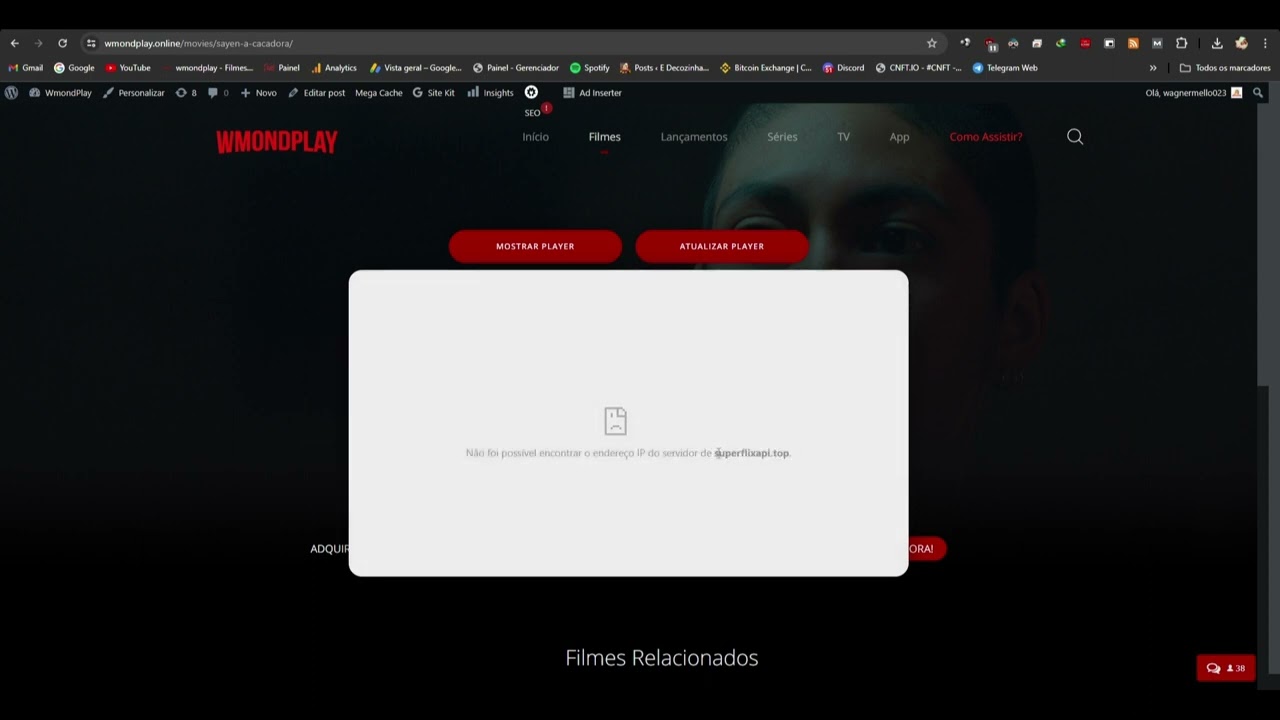1280x720 pixels.
Task: Reload the current browser page
Action: point(62,43)
